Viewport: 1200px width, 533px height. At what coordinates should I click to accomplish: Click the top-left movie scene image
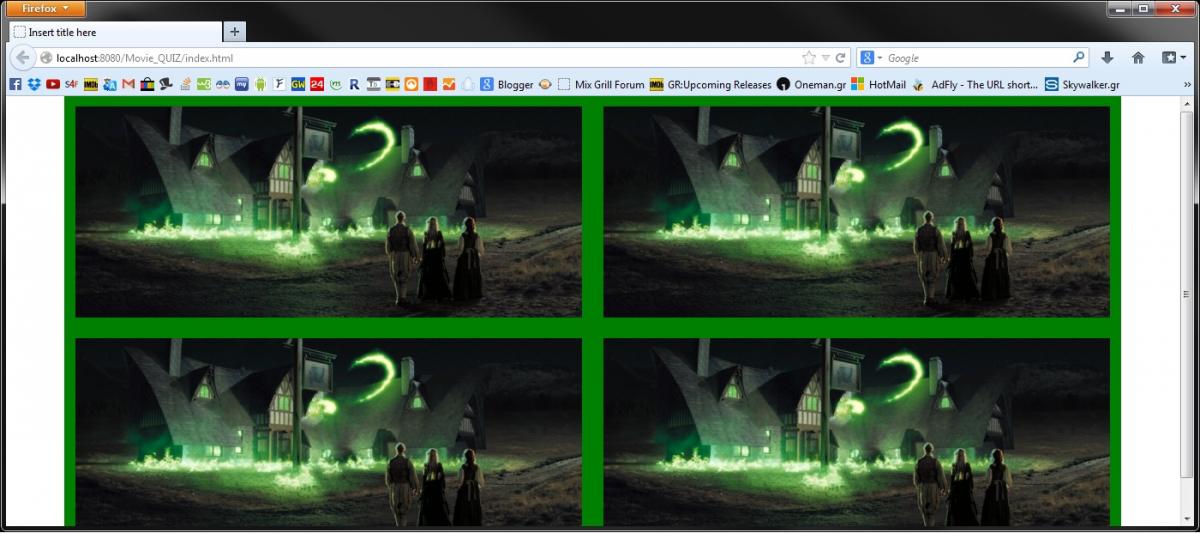pyautogui.click(x=329, y=212)
